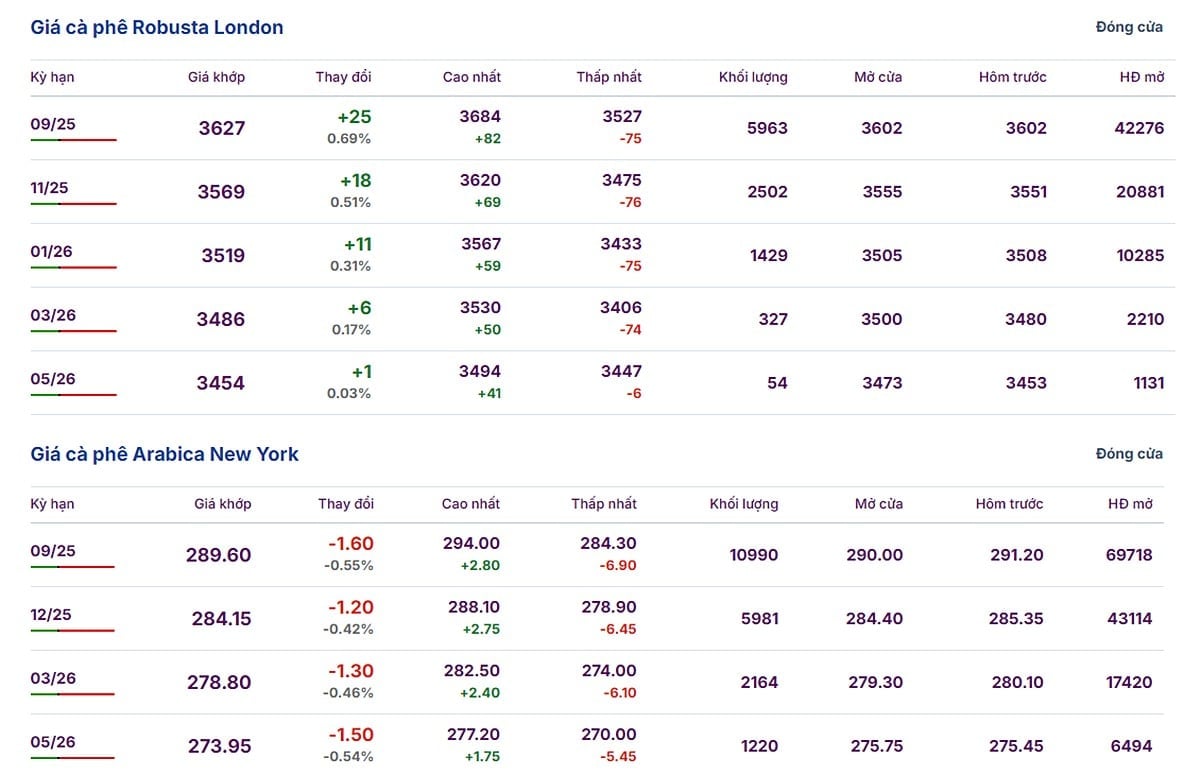This screenshot has width=1200, height=774.
Task: Click the previous day price 3508
Action: (1026, 256)
